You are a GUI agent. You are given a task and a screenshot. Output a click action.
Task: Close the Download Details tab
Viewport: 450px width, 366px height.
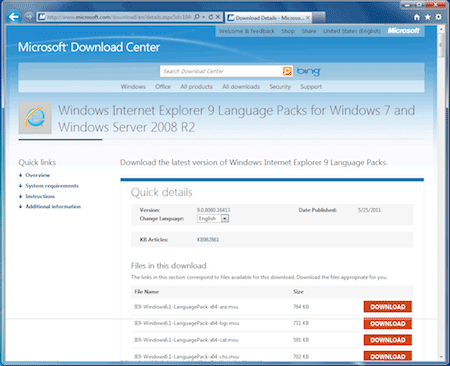point(308,18)
